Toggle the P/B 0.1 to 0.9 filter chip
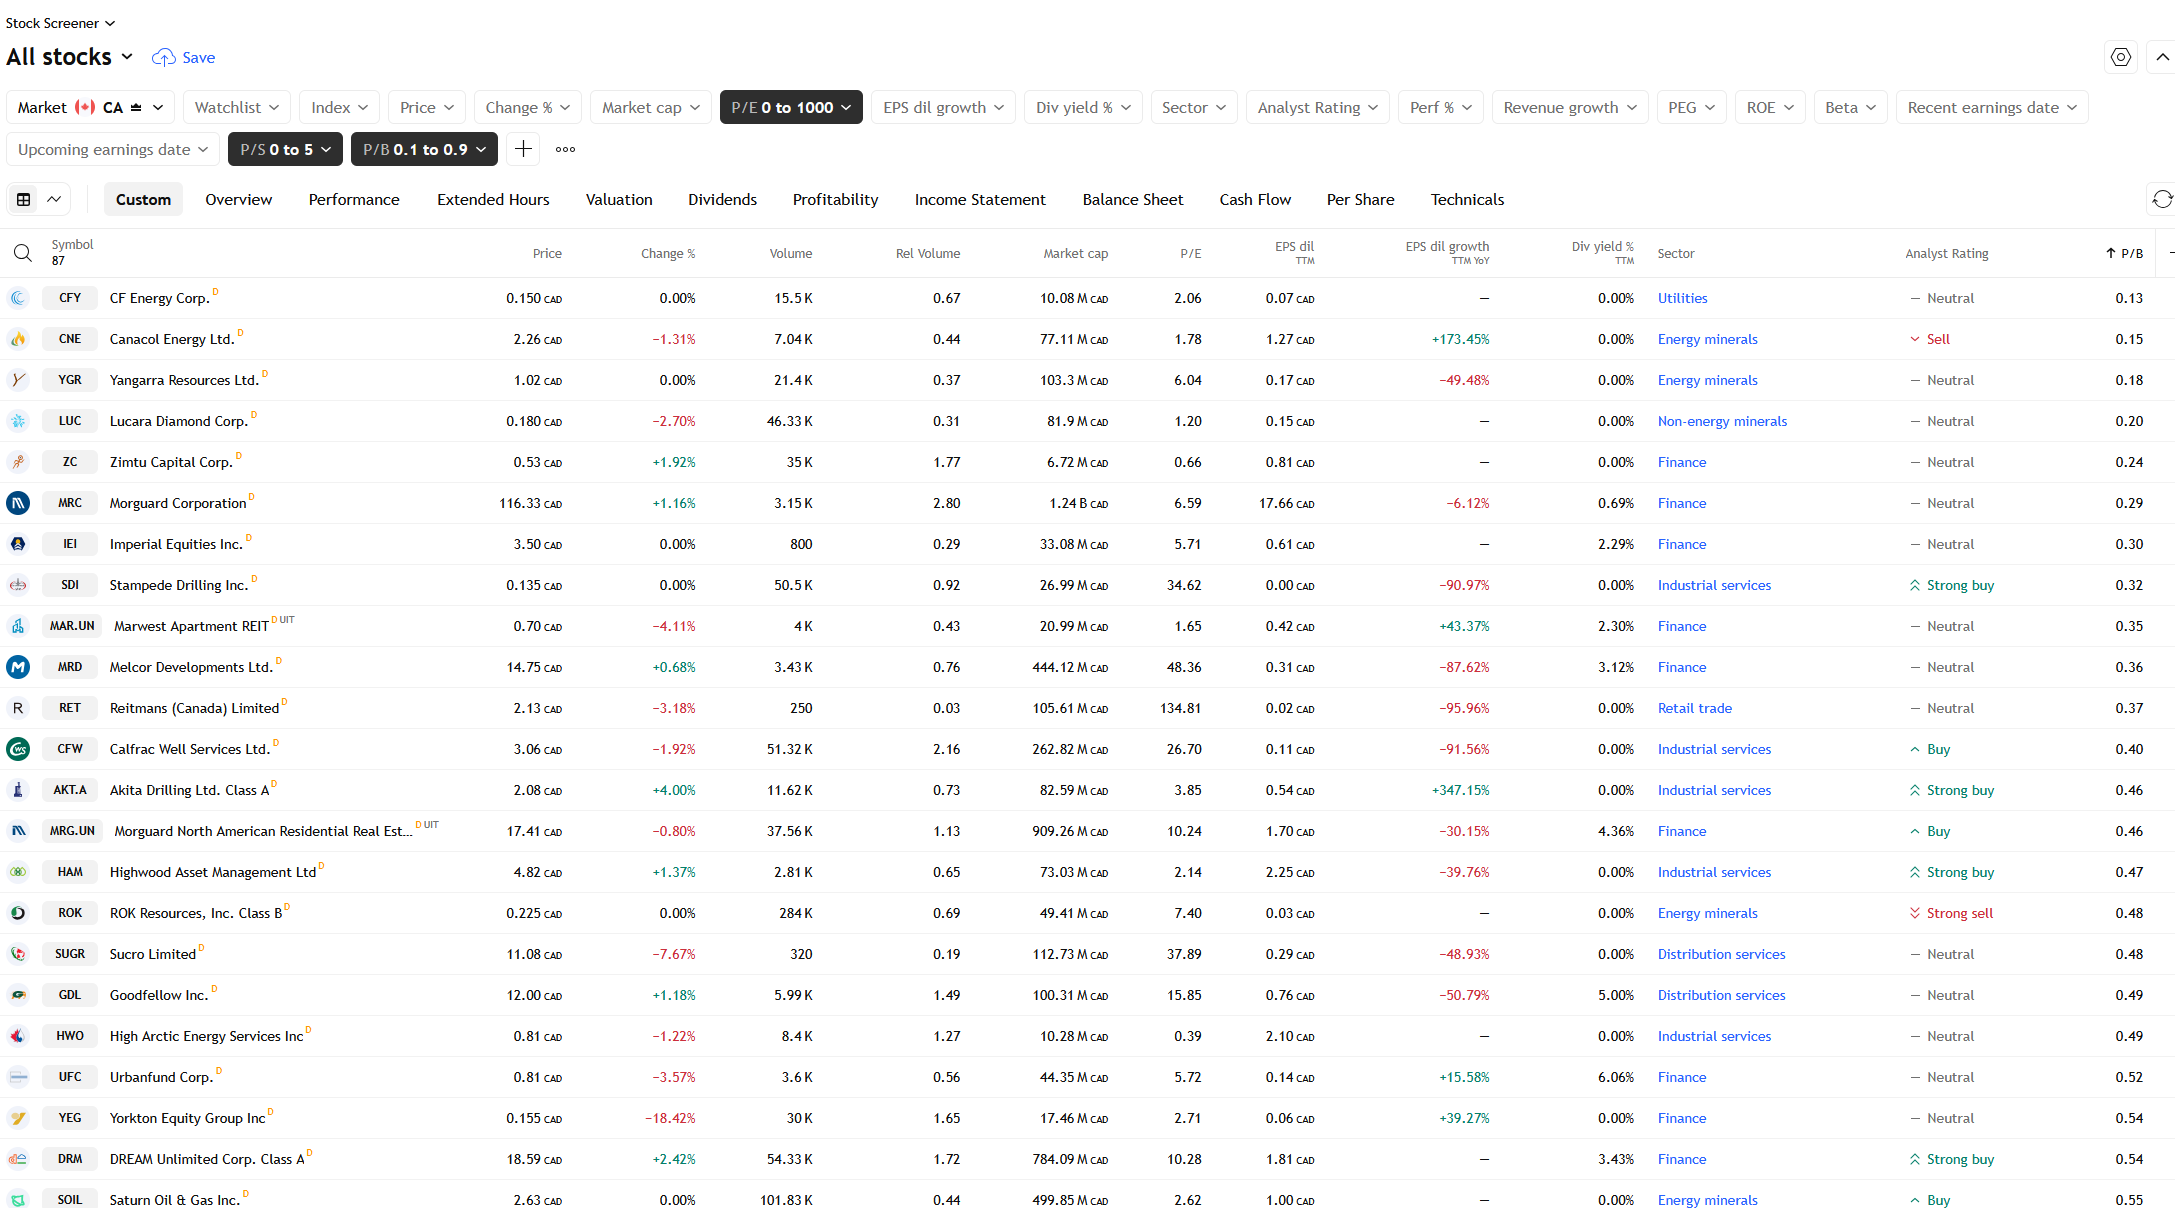The height and width of the screenshot is (1208, 2175). point(424,149)
